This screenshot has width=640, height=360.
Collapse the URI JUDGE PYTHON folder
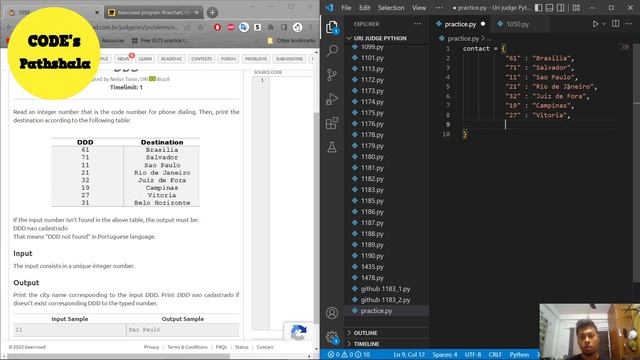pos(380,38)
